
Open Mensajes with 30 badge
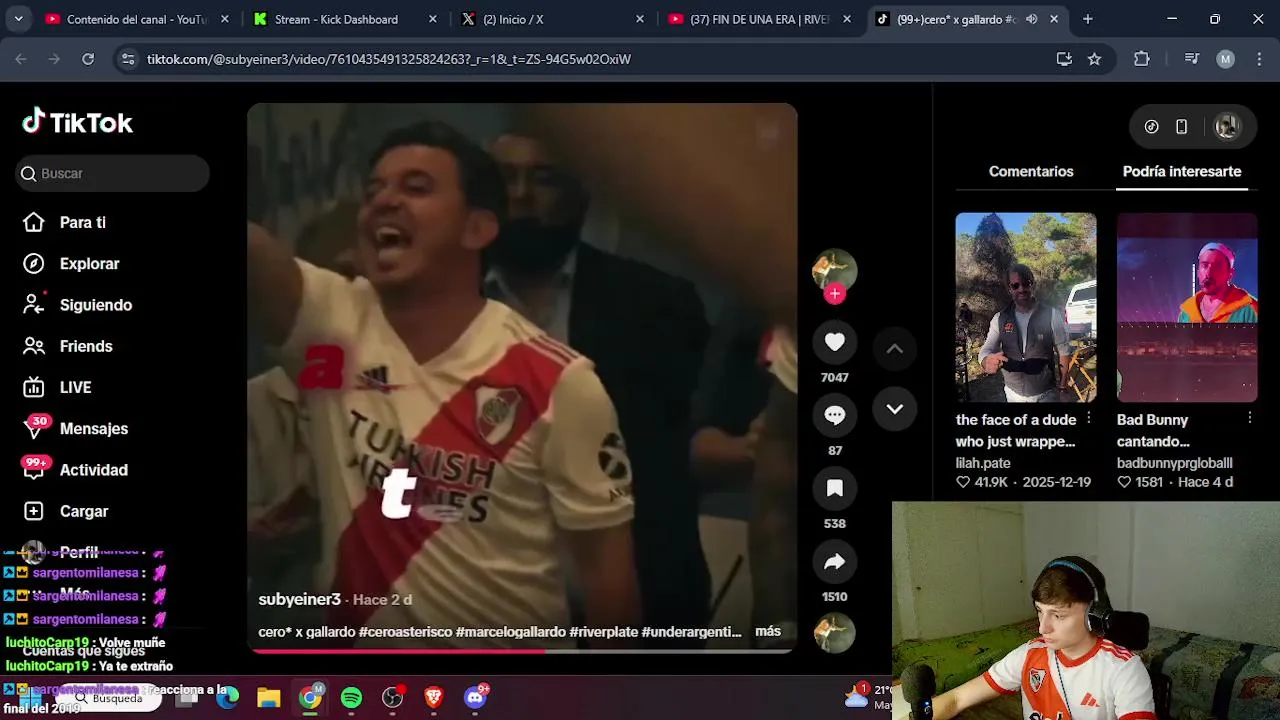tap(75, 428)
